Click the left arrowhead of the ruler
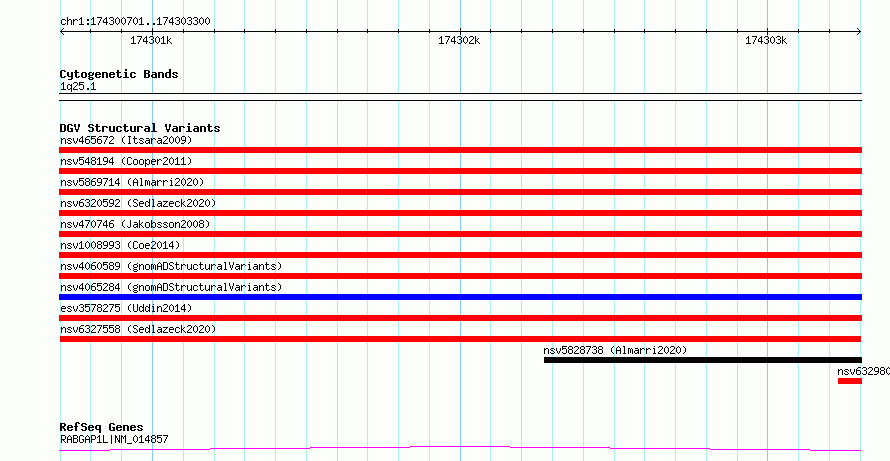Screen dimensions: 890x461 pyautogui.click(x=62, y=31)
